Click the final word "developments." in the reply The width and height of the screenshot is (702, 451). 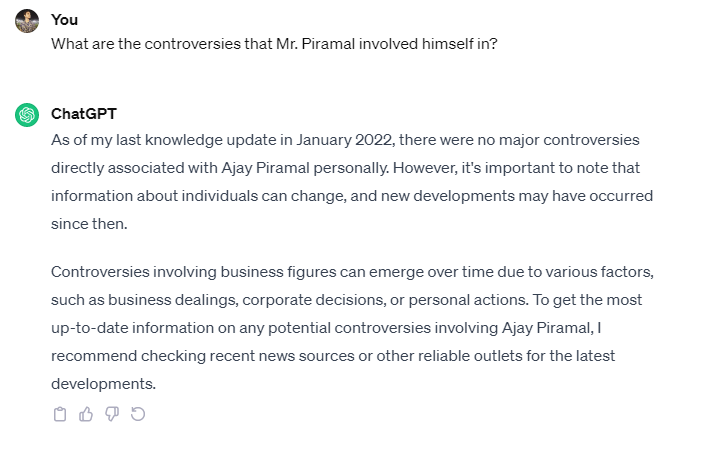(x=104, y=384)
